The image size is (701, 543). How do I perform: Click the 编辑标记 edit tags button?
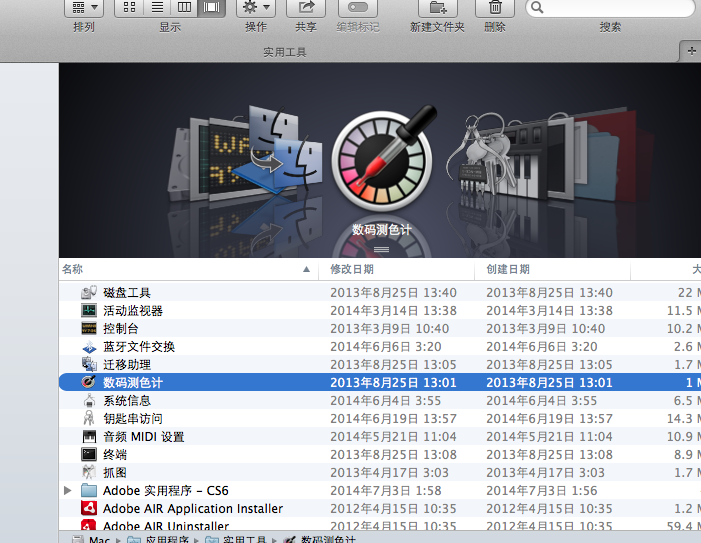tap(358, 8)
